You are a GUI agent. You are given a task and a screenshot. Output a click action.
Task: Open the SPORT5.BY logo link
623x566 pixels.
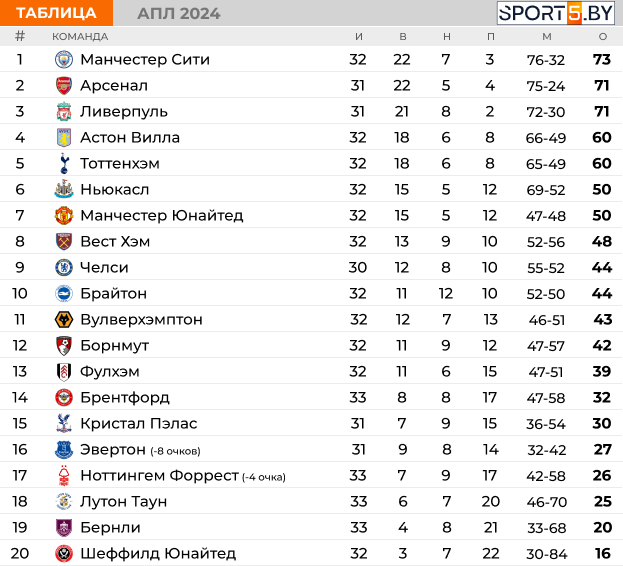pyautogui.click(x=555, y=13)
